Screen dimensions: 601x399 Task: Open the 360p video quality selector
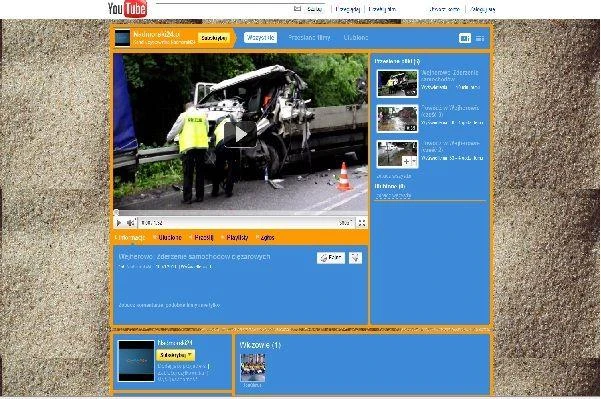click(x=345, y=223)
